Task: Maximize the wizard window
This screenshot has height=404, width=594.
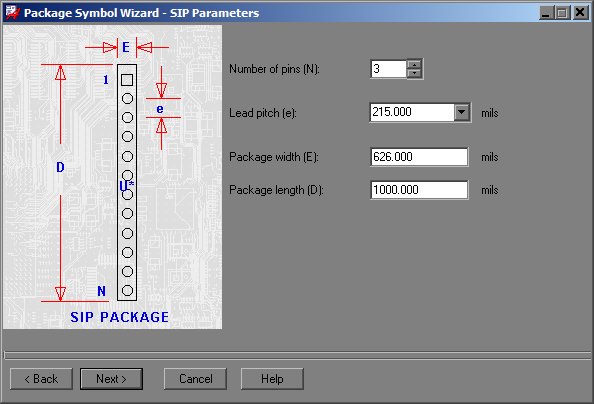Action: point(562,13)
